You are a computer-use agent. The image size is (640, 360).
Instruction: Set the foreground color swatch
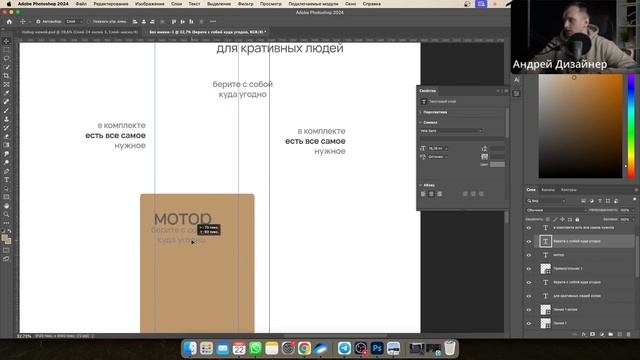pos(5,238)
